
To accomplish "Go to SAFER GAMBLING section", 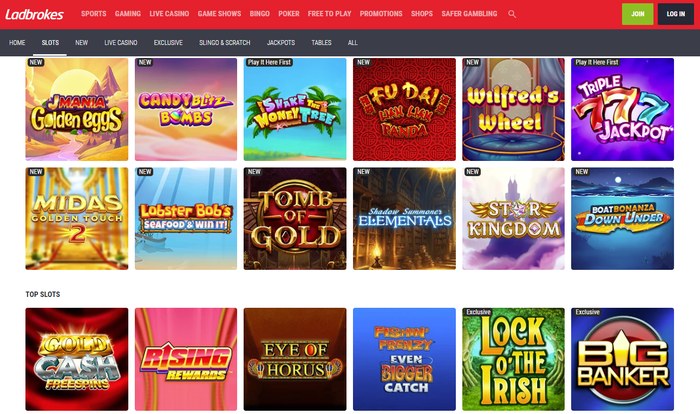I will pyautogui.click(x=469, y=14).
